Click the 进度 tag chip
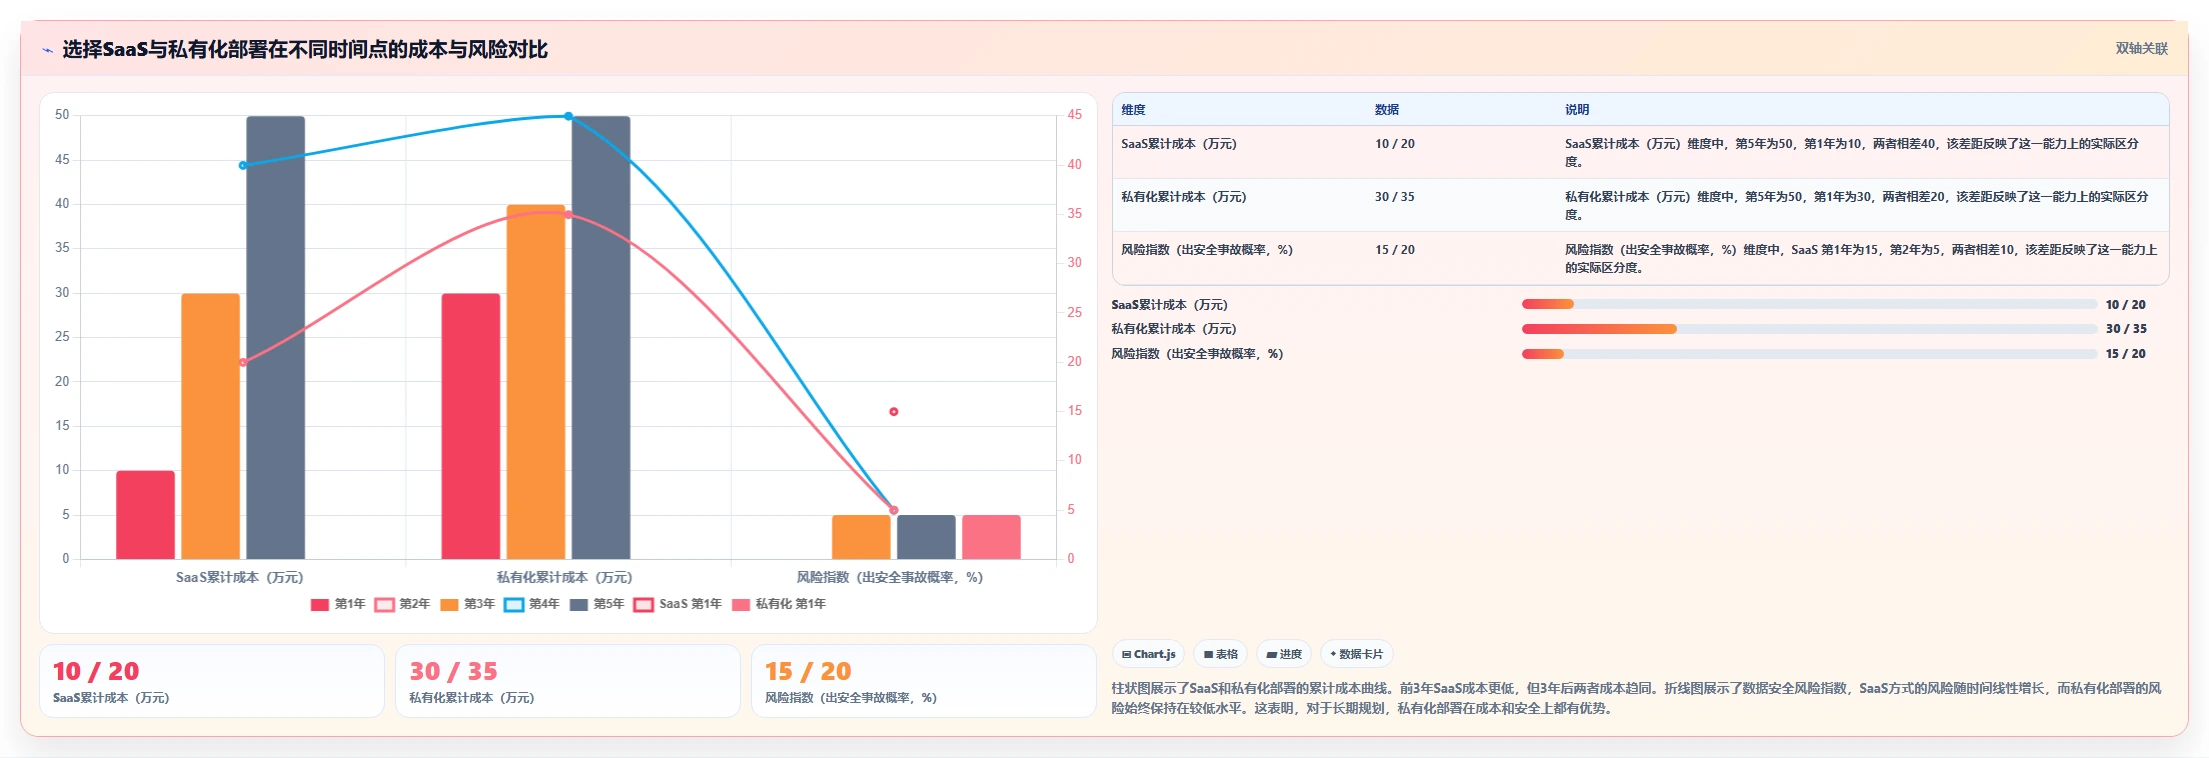Image resolution: width=2209 pixels, height=758 pixels. pyautogui.click(x=1284, y=654)
